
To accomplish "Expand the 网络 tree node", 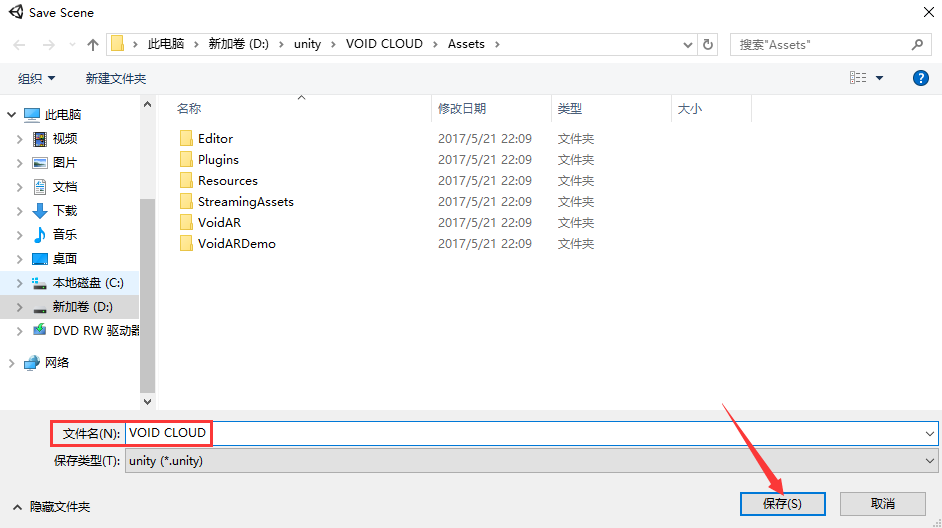I will (x=11, y=363).
